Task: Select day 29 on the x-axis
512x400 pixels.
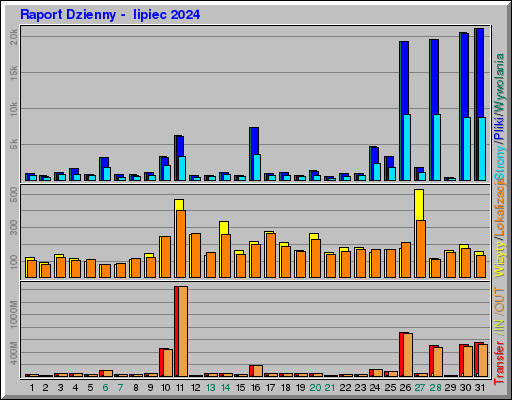Action: tap(450, 388)
